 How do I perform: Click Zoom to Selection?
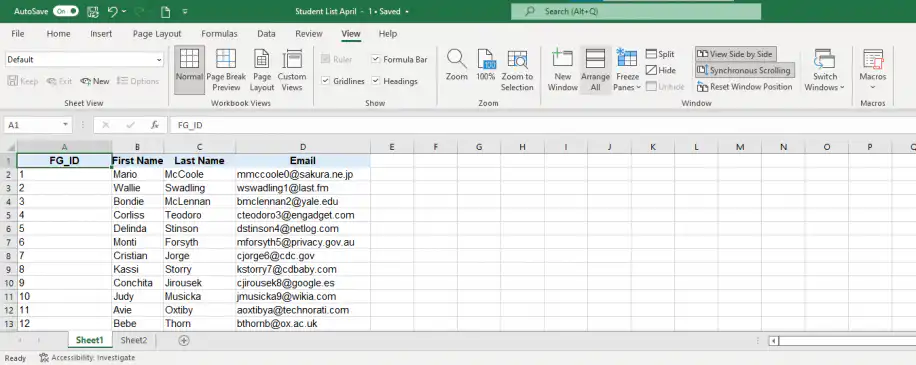pos(517,69)
